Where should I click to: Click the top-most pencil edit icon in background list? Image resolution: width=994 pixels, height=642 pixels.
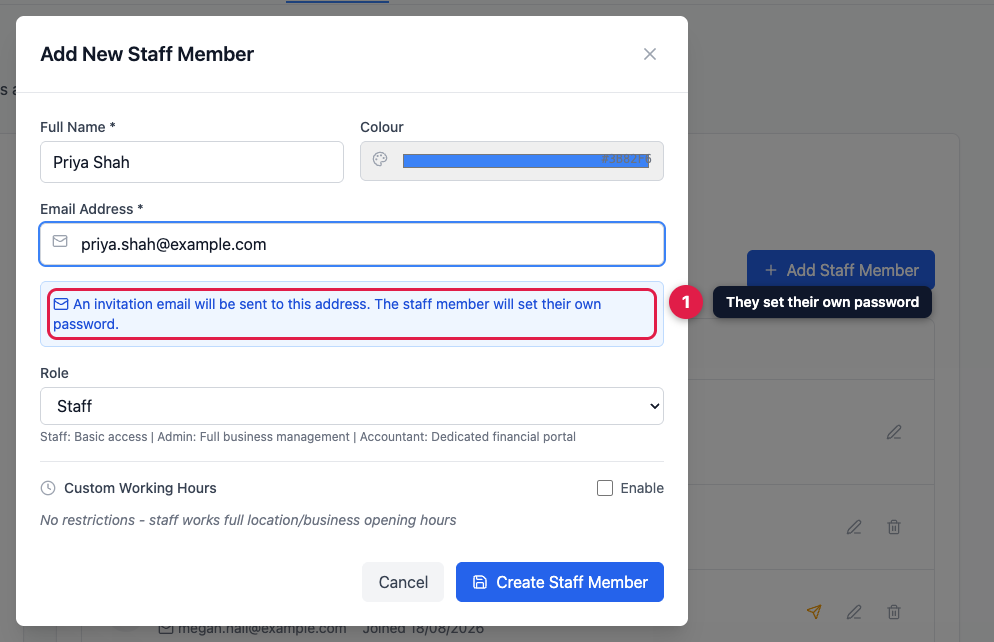coord(894,432)
